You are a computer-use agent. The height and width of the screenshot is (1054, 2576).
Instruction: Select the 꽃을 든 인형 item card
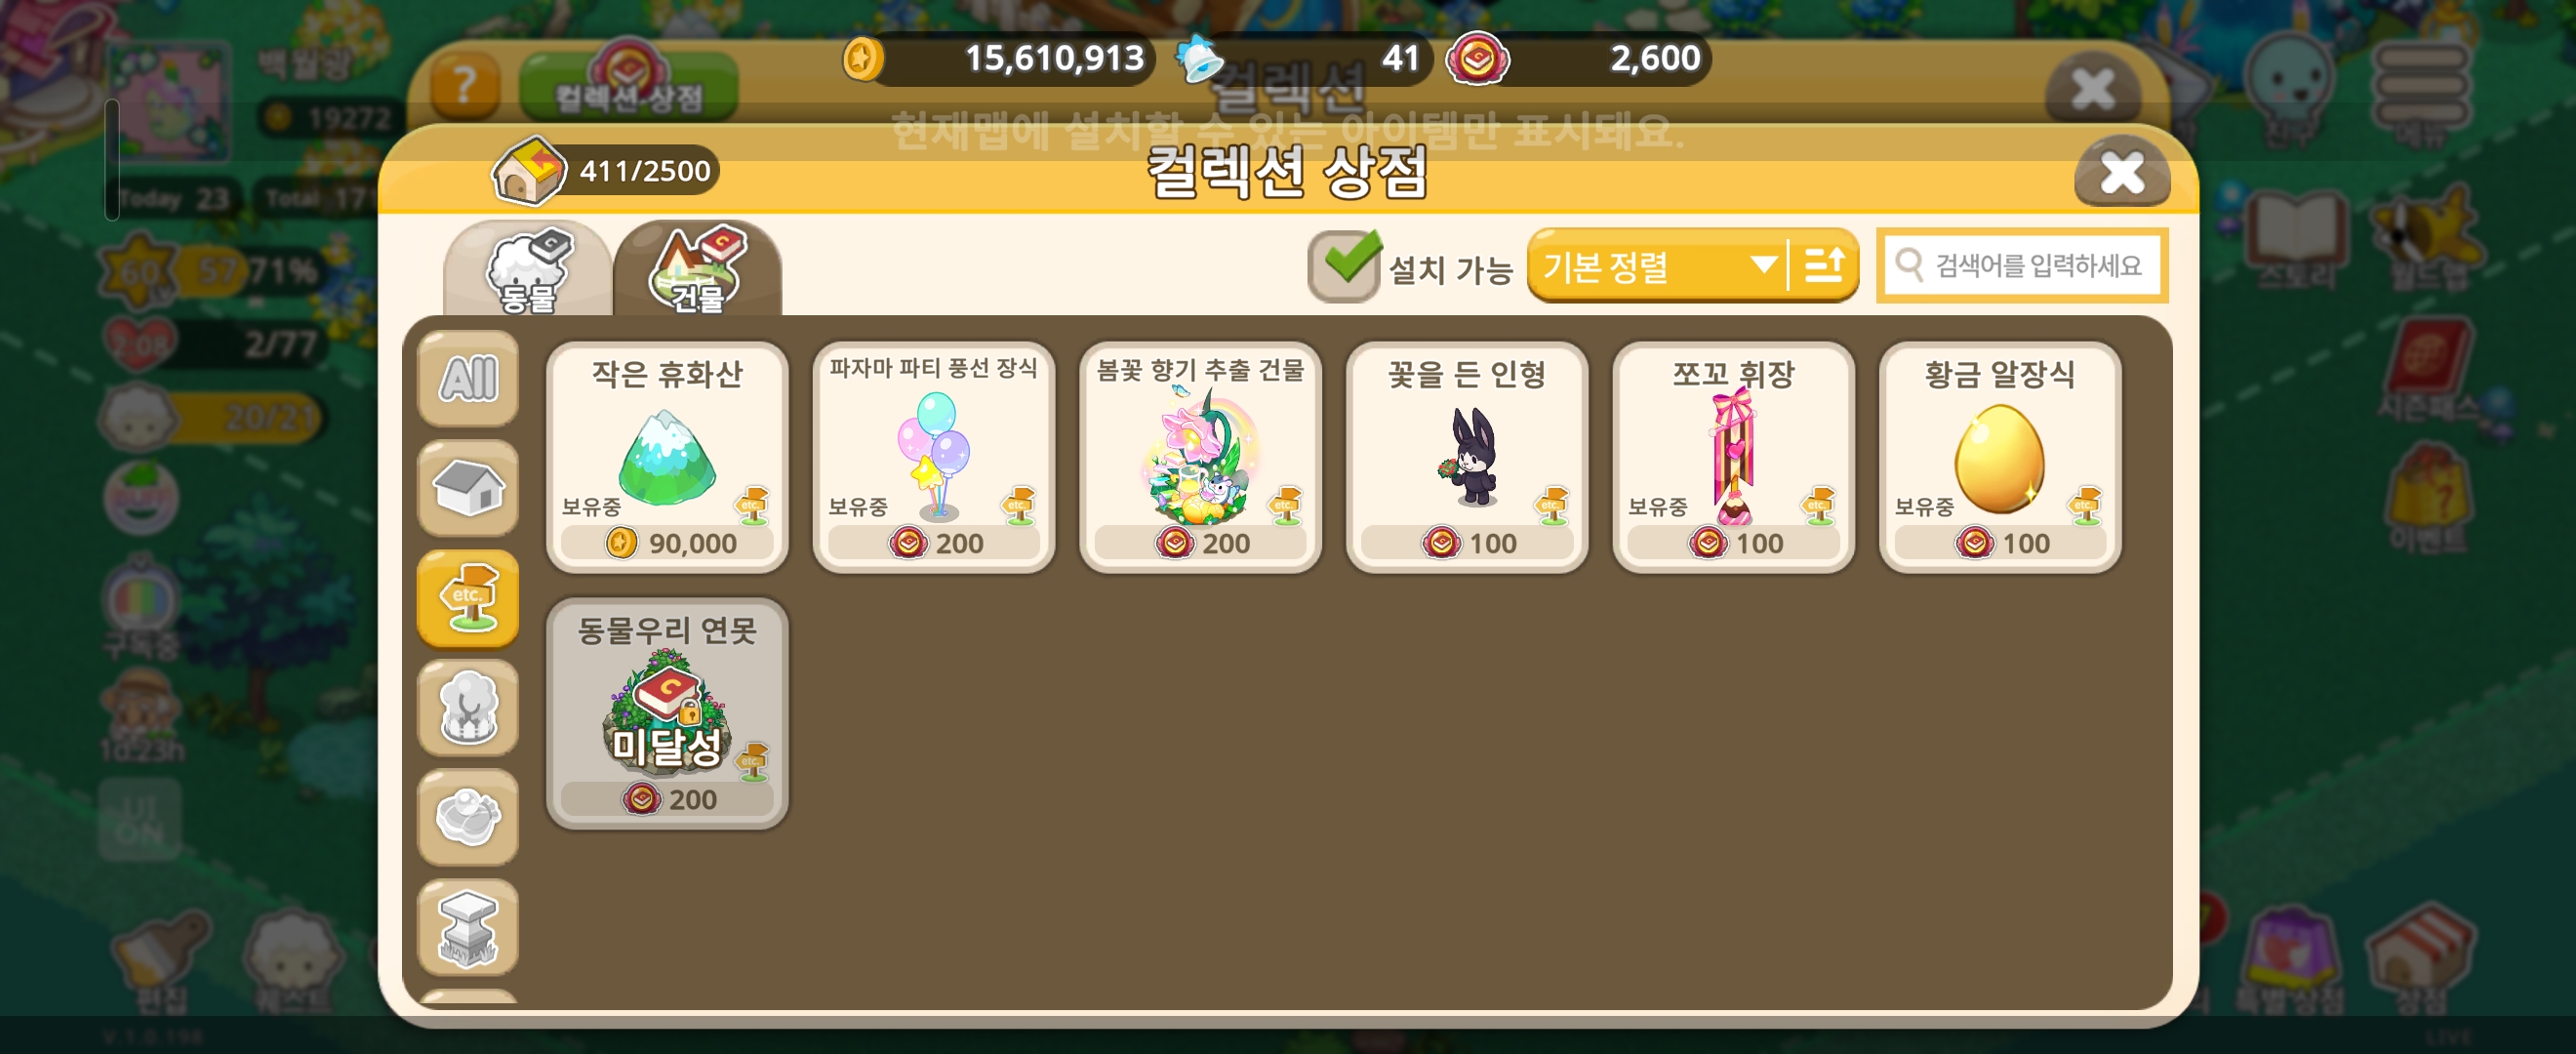(x=1466, y=457)
